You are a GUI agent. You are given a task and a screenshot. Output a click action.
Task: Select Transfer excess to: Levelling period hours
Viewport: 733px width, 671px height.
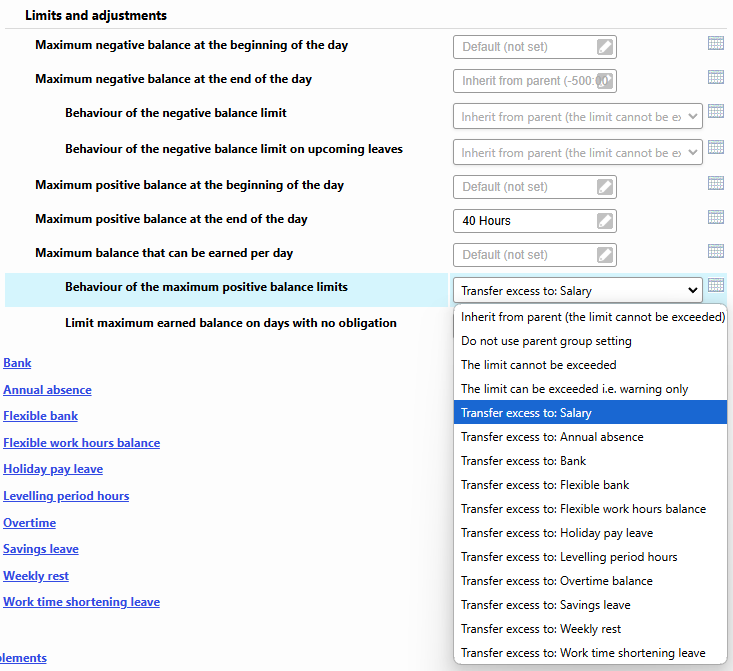click(590, 557)
